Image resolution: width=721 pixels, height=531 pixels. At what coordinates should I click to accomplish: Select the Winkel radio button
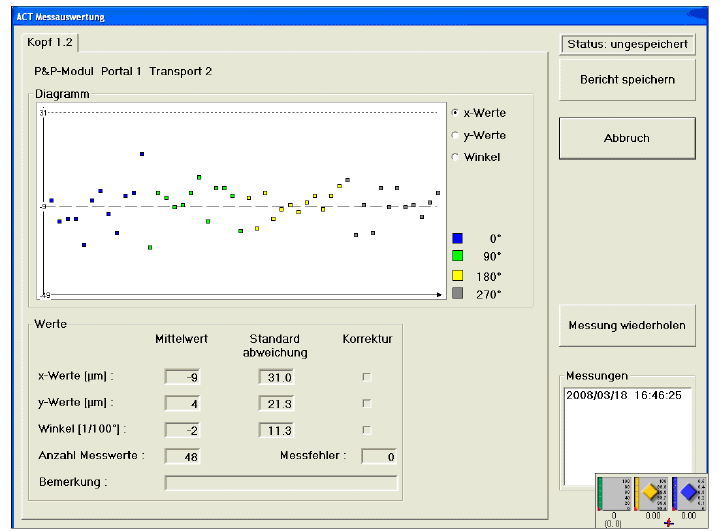point(456,157)
